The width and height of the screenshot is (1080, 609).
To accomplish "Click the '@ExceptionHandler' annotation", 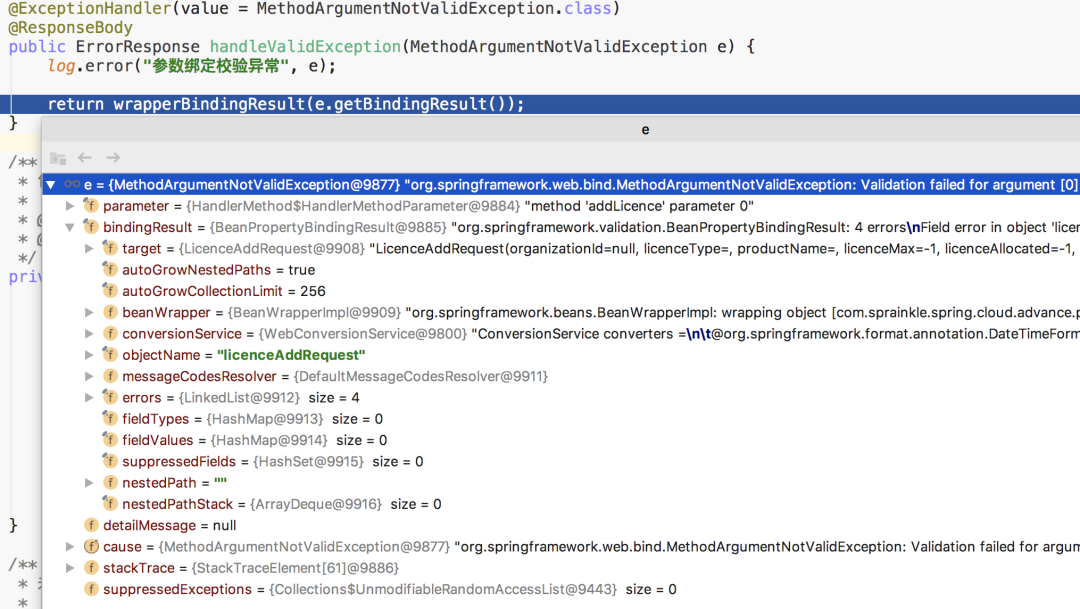I will pyautogui.click(x=90, y=9).
